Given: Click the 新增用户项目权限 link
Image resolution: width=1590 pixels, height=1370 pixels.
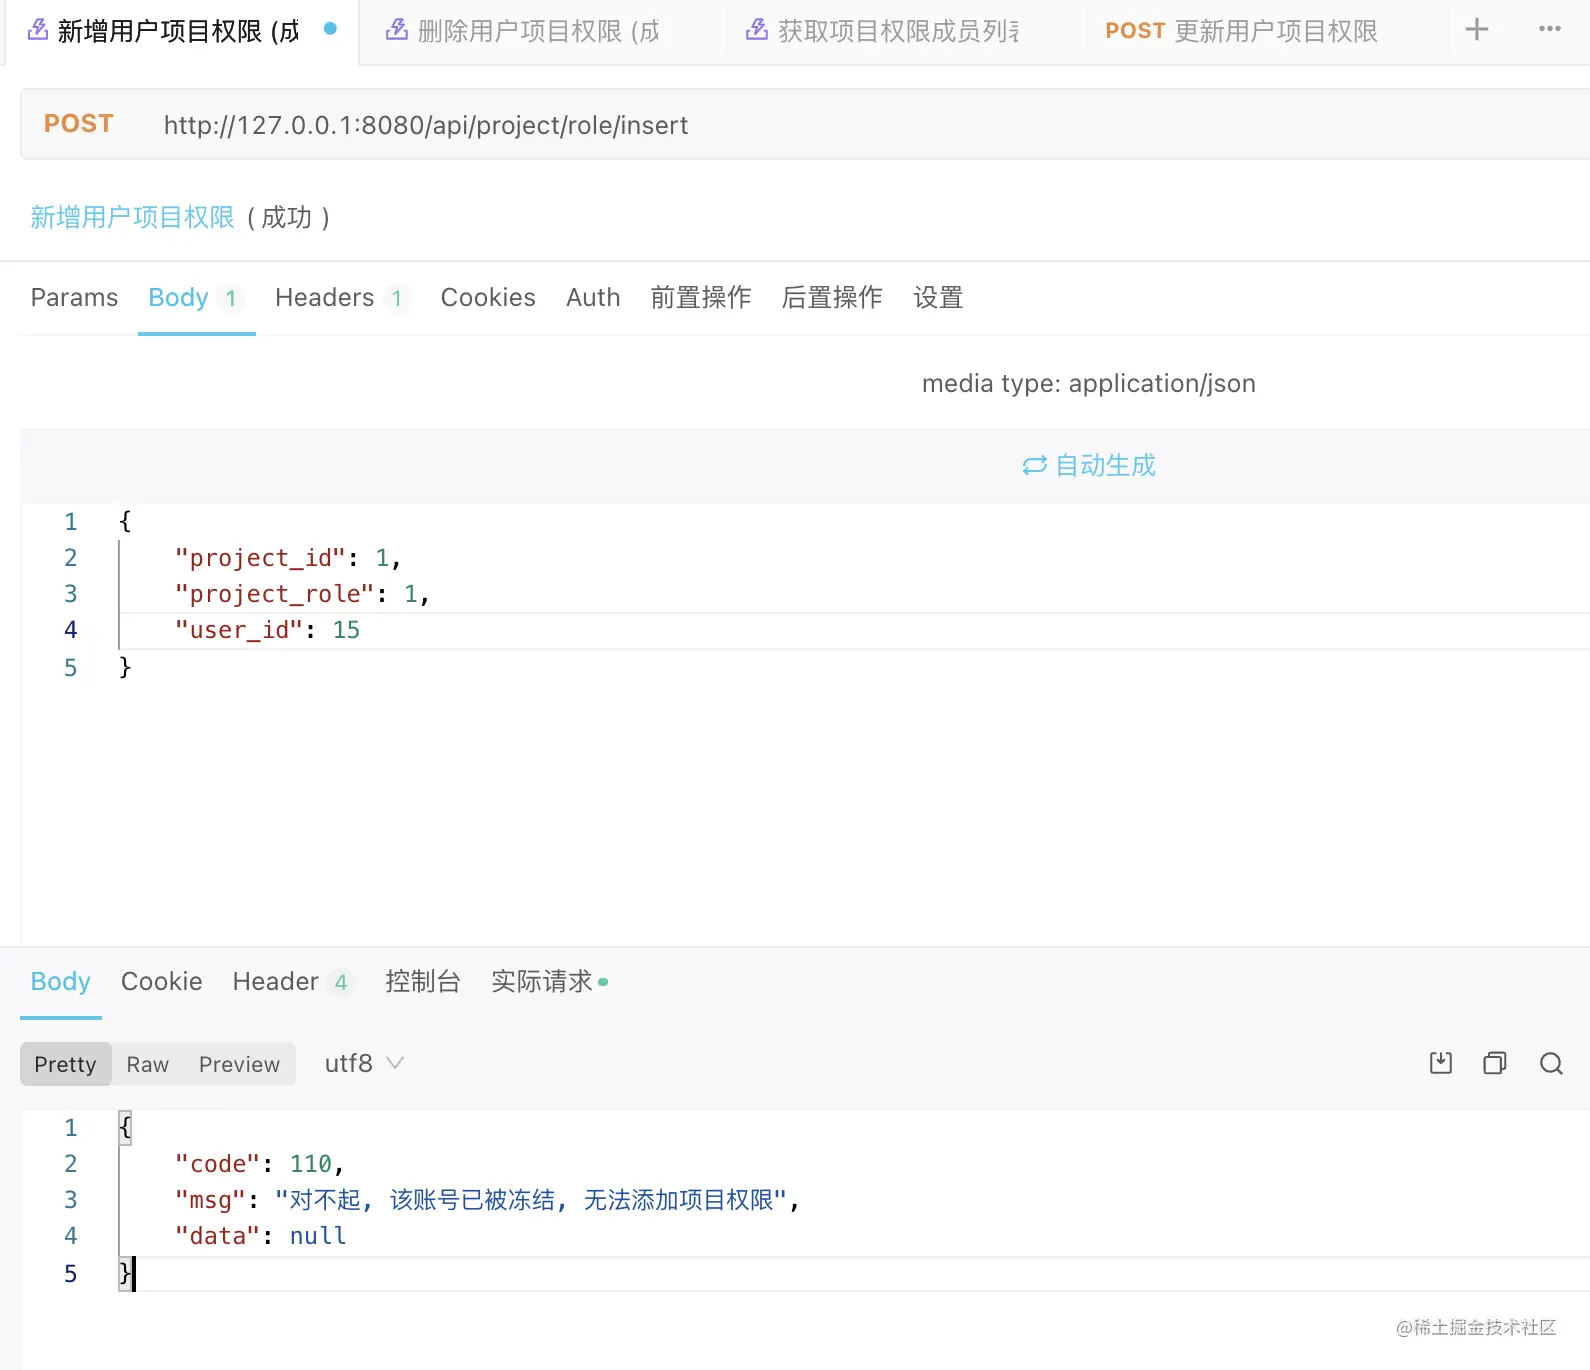Looking at the screenshot, I should 132,217.
